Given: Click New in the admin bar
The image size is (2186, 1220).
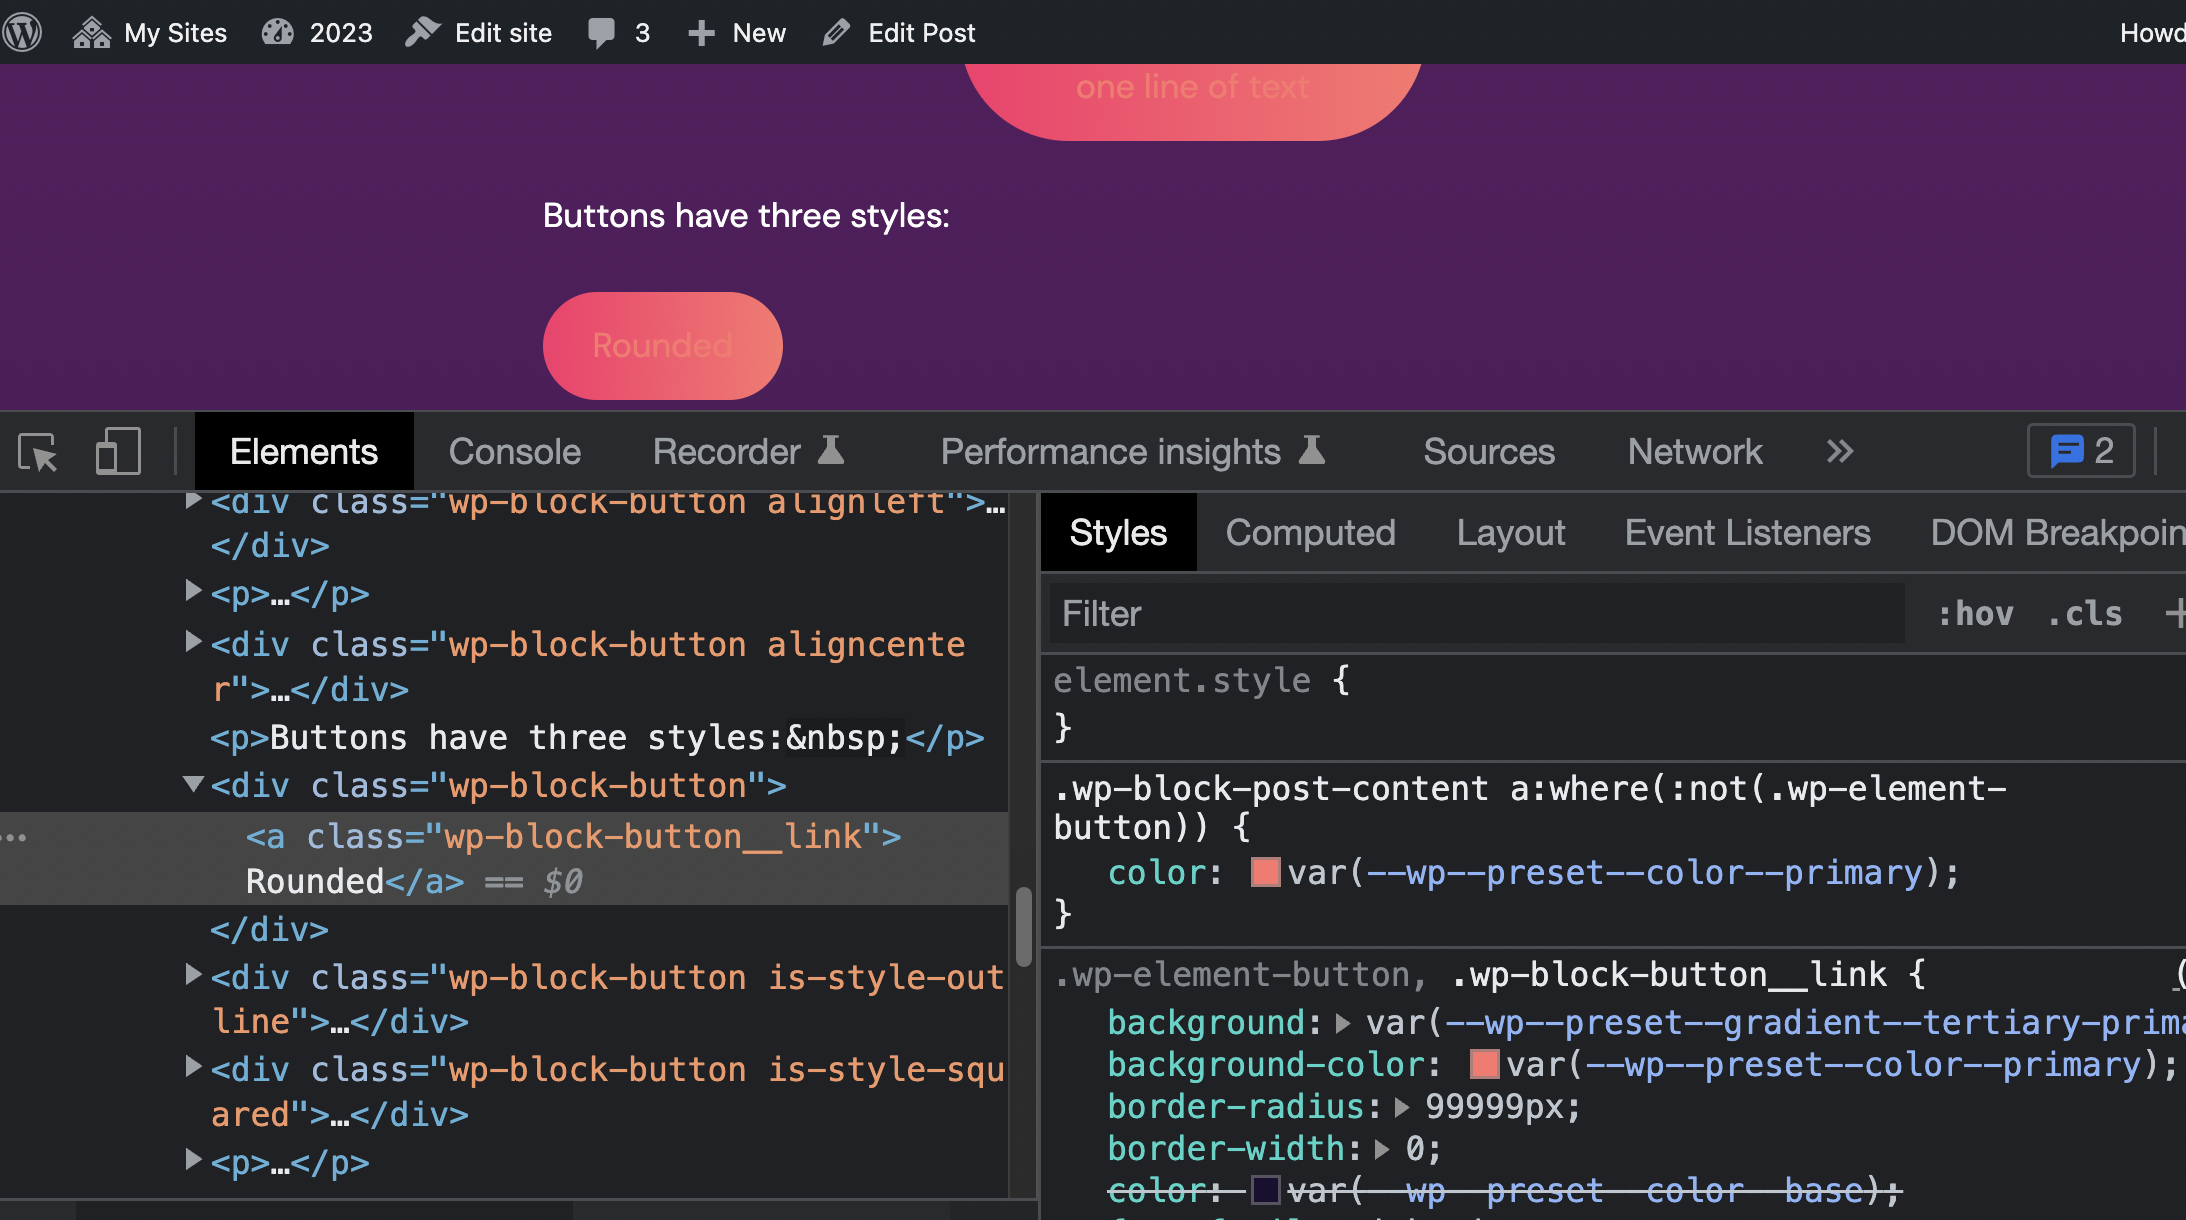Looking at the screenshot, I should [x=736, y=31].
